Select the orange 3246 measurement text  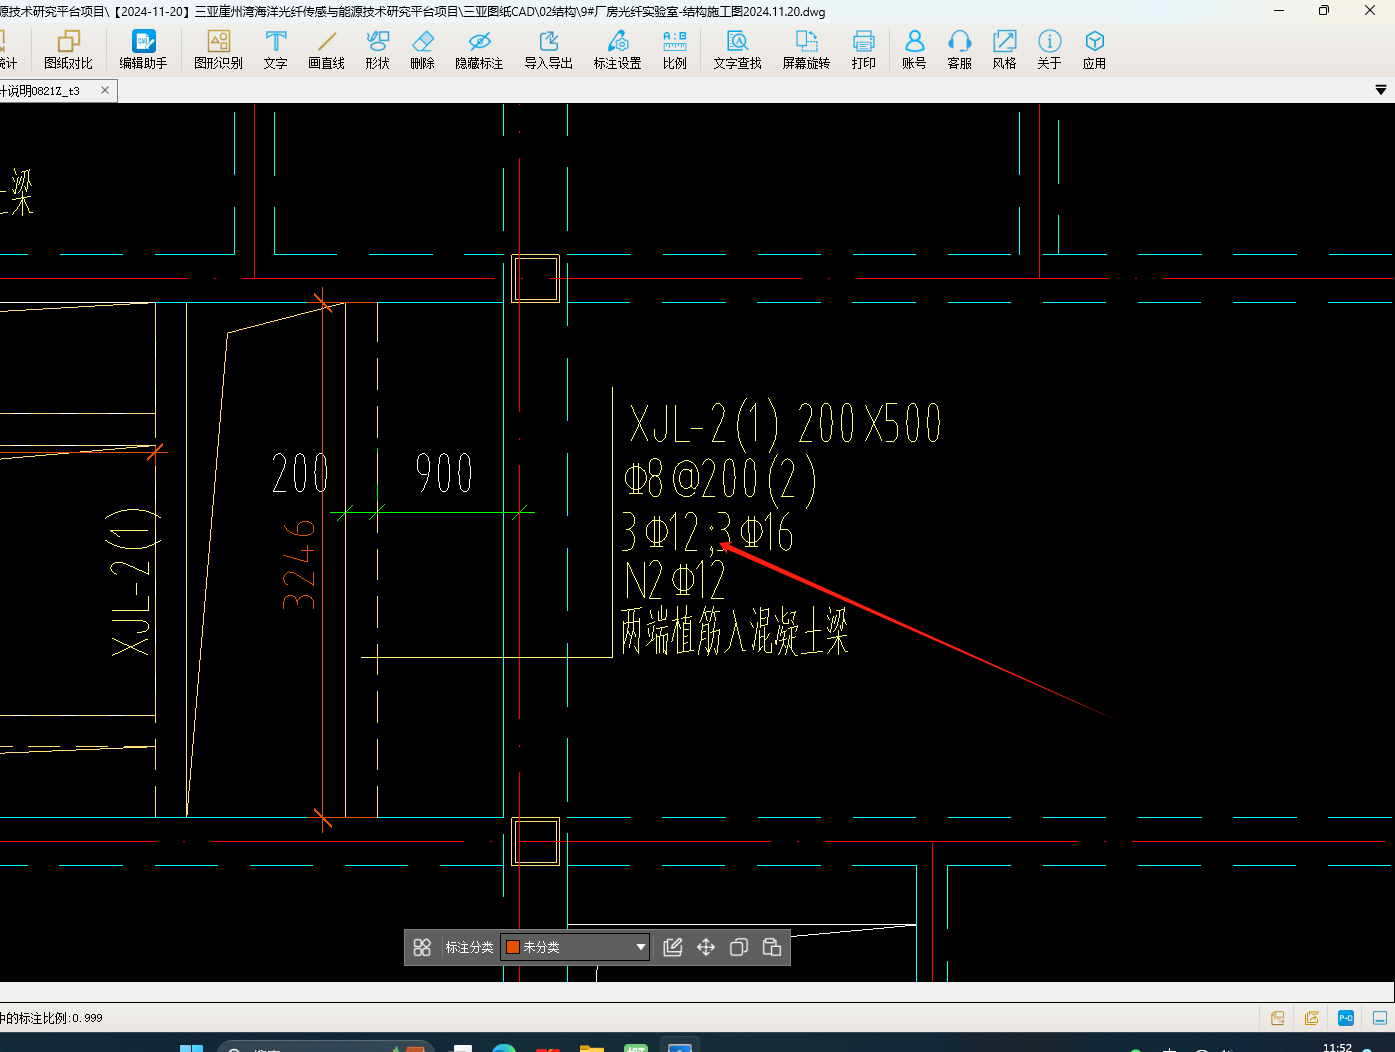[x=300, y=565]
